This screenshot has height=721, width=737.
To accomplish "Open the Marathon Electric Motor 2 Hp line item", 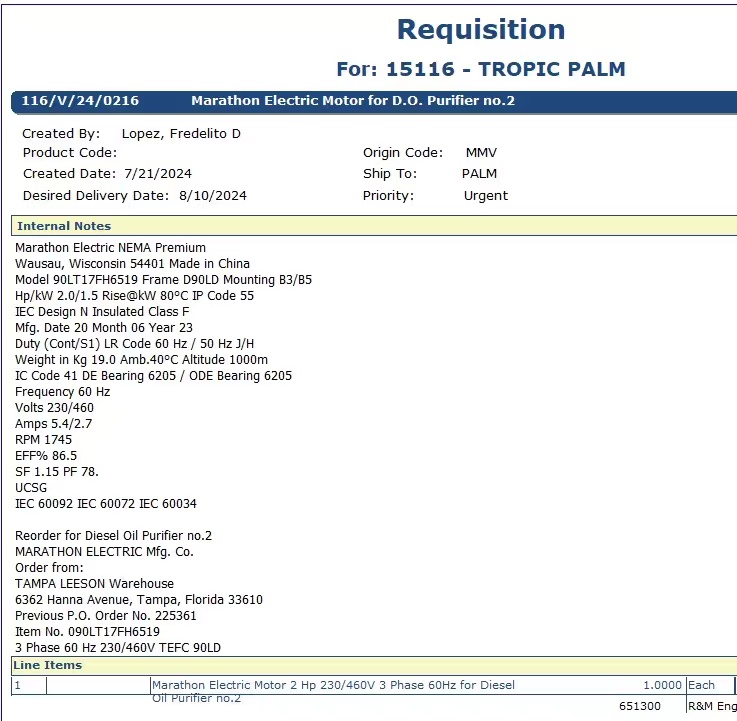I will pyautogui.click(x=333, y=686).
